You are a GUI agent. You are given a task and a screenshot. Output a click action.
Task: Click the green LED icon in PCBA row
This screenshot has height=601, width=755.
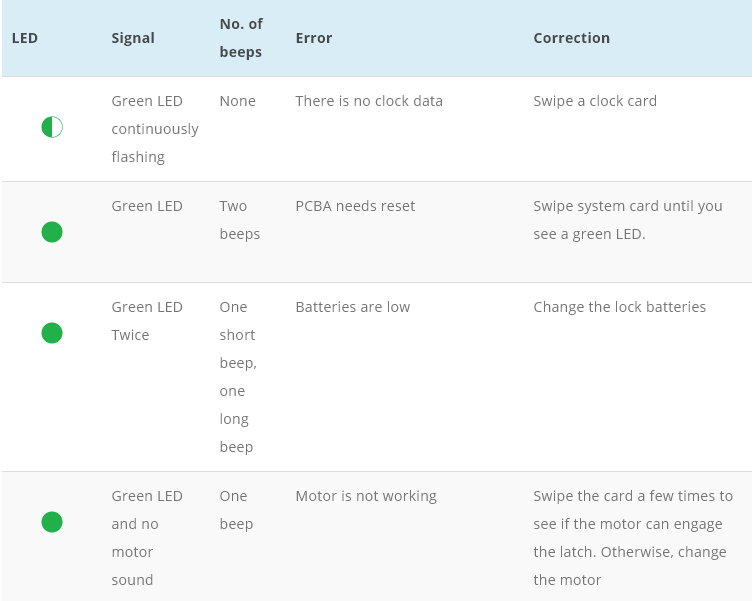click(52, 232)
